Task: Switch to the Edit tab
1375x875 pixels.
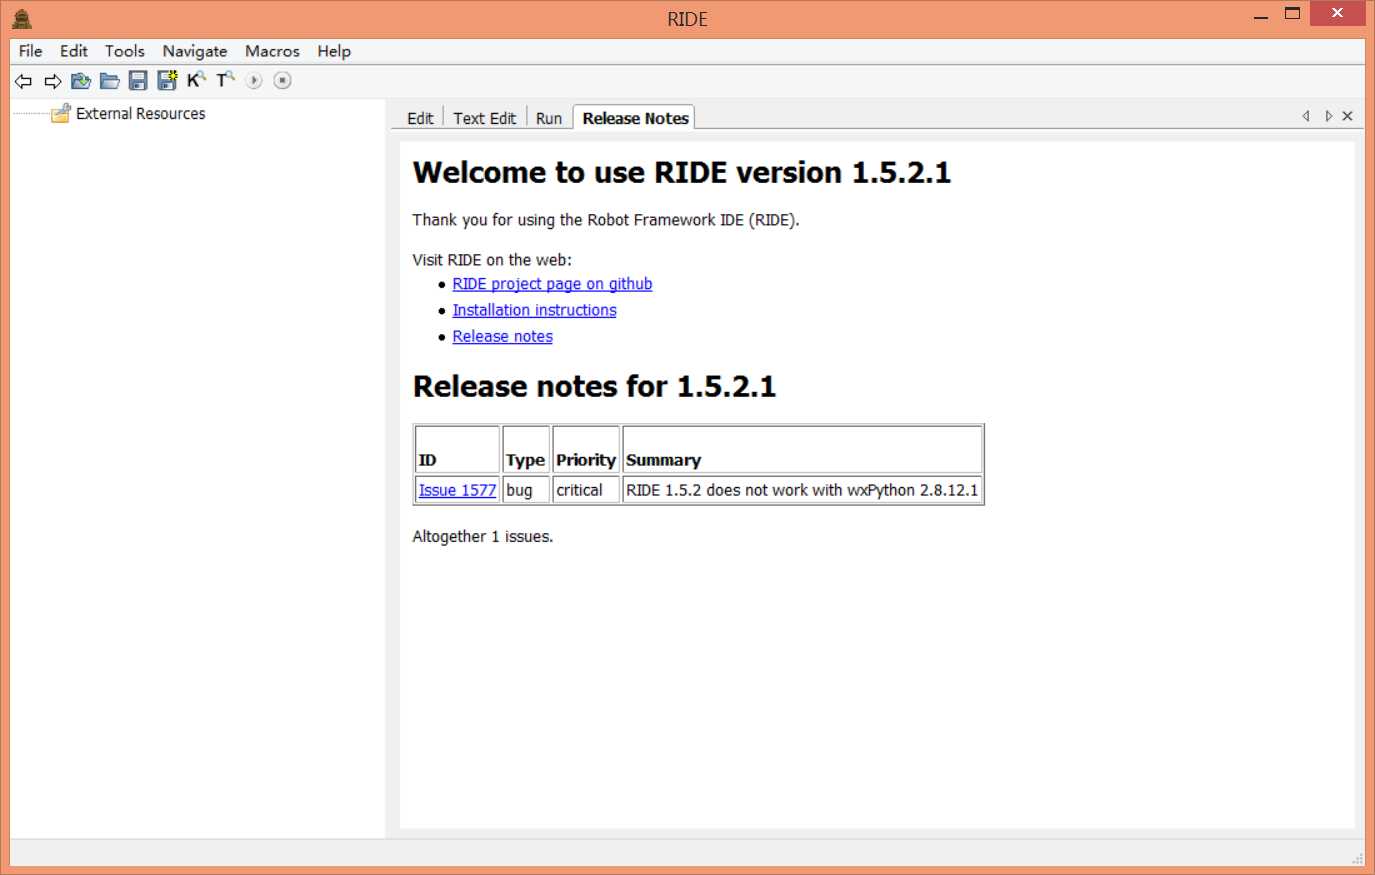Action: (x=420, y=118)
